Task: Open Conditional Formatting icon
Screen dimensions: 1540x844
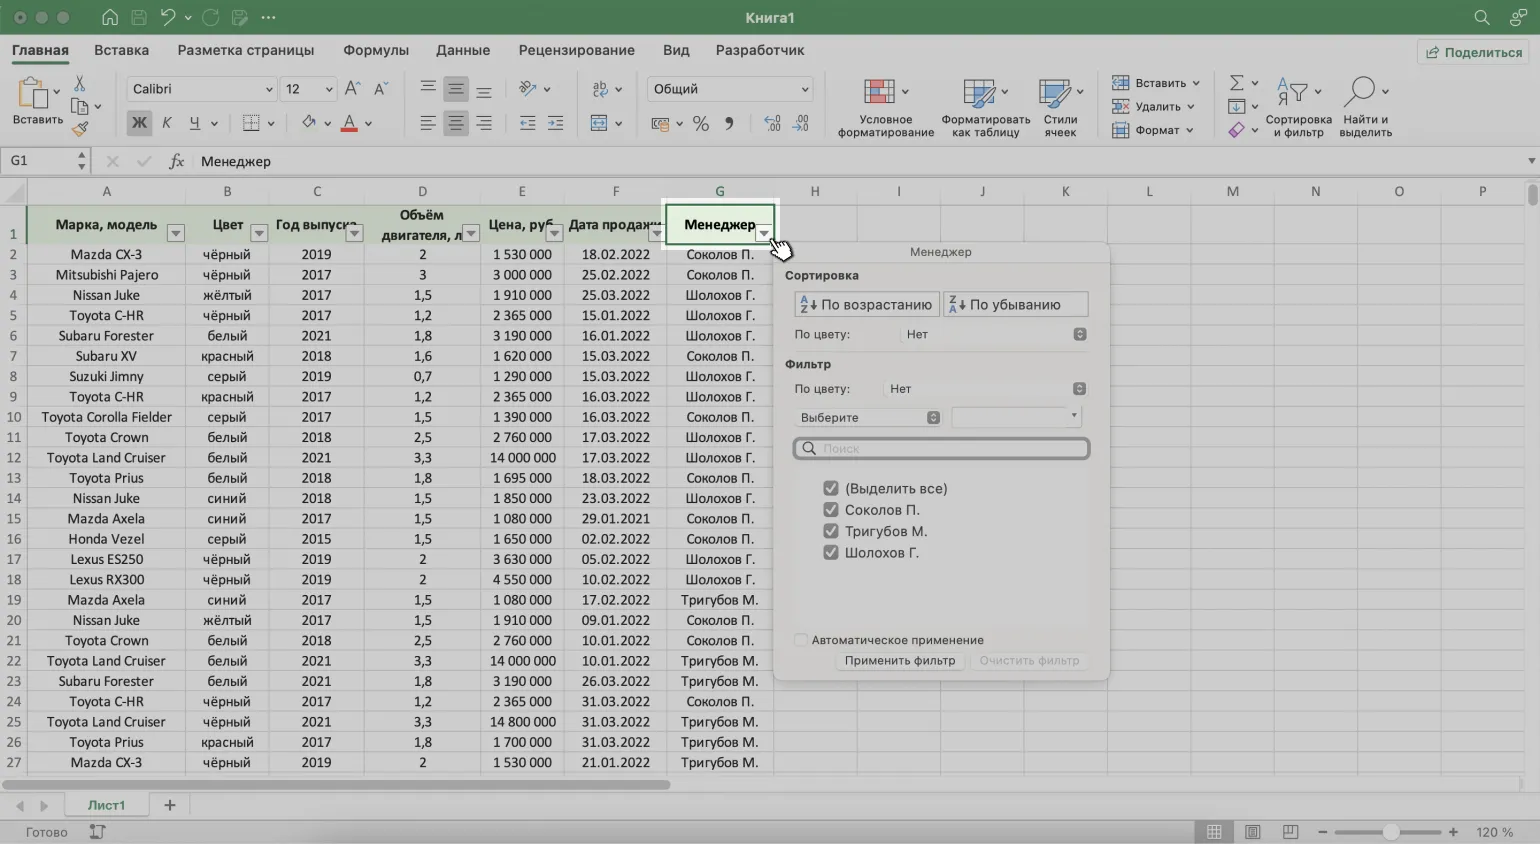Action: point(879,92)
